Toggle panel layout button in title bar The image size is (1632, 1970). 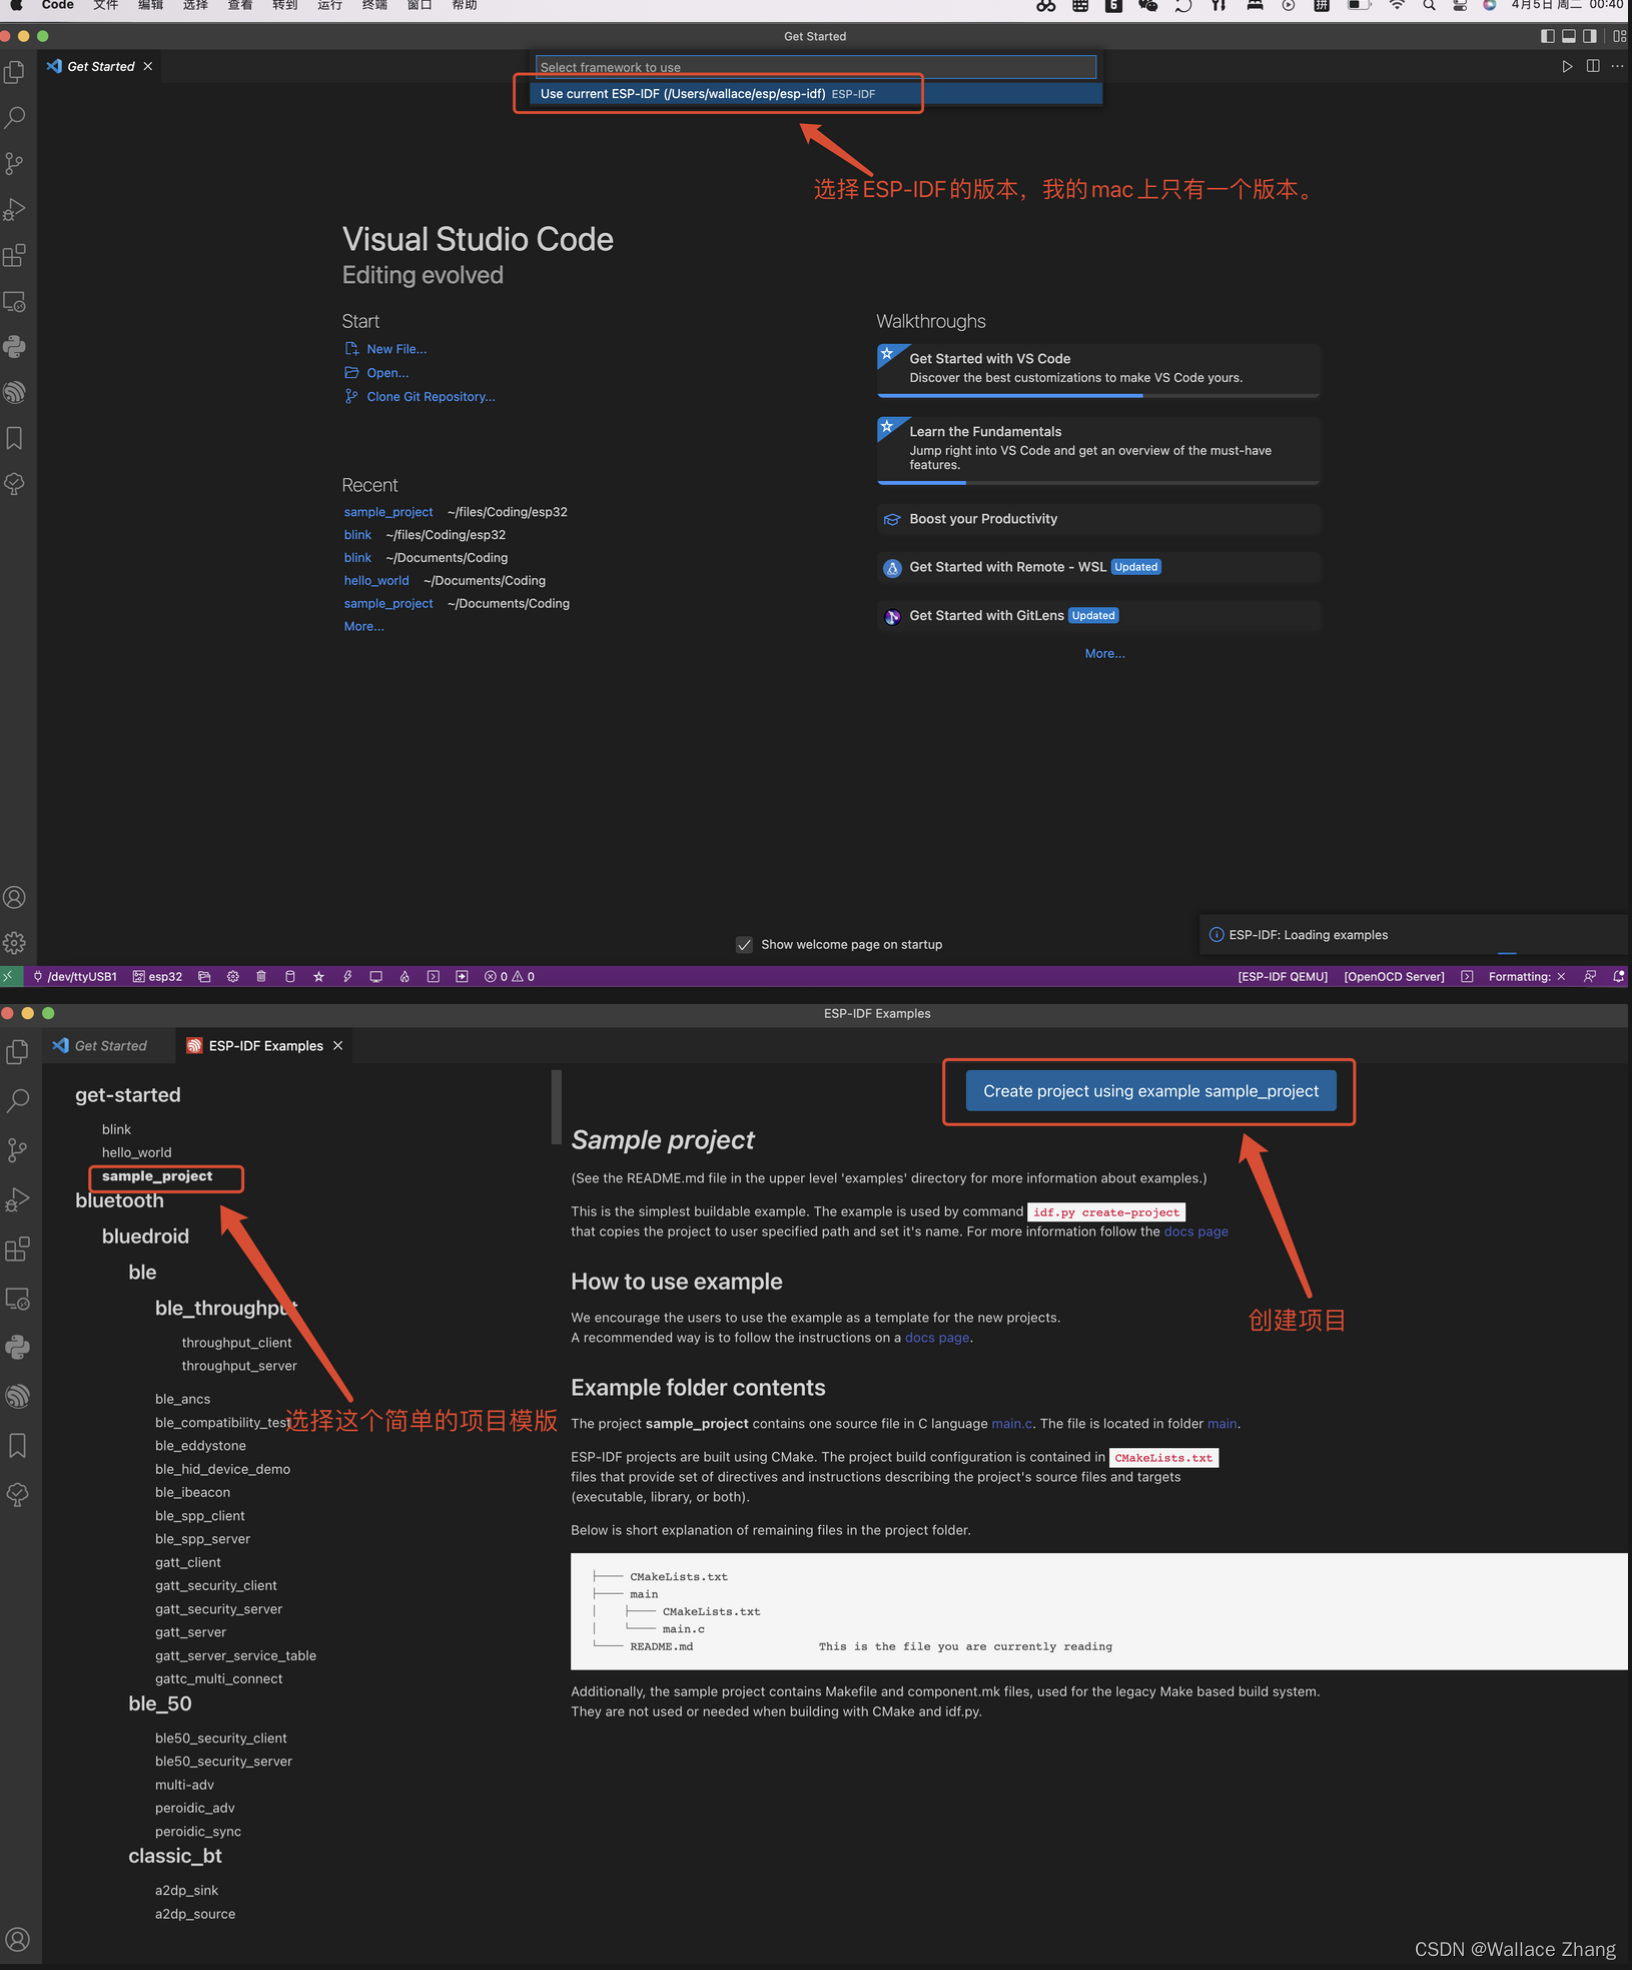pyautogui.click(x=1569, y=36)
